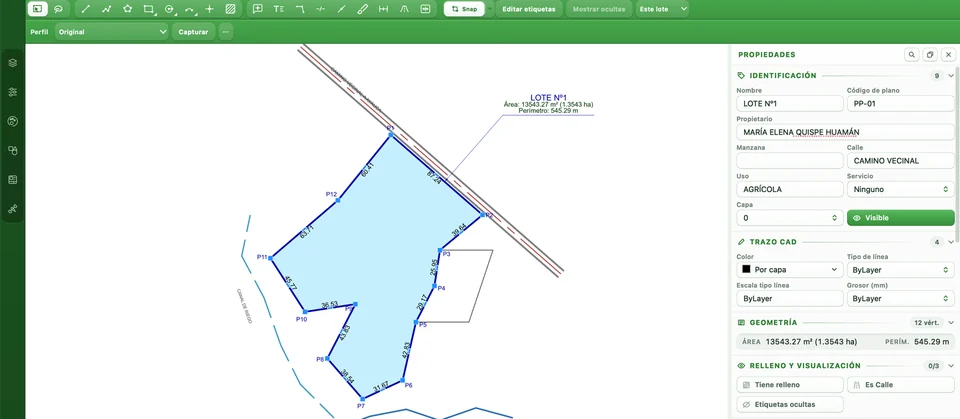
Task: Toggle Tiene relleno option
Action: (x=789, y=385)
